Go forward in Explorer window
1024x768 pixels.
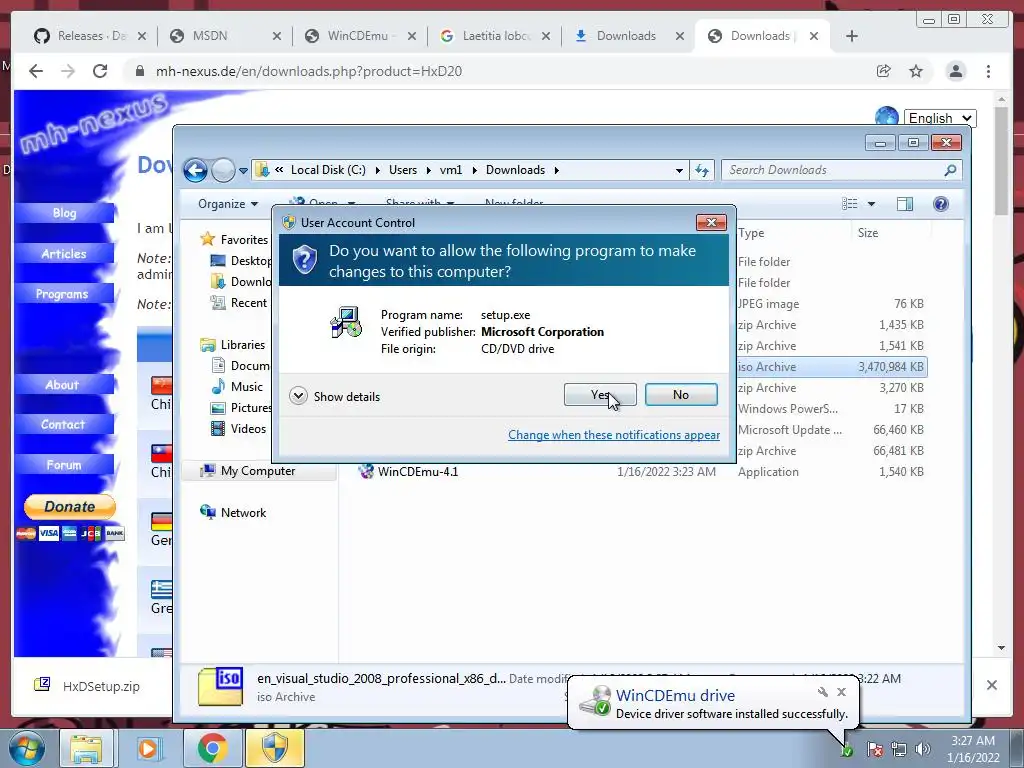(223, 170)
